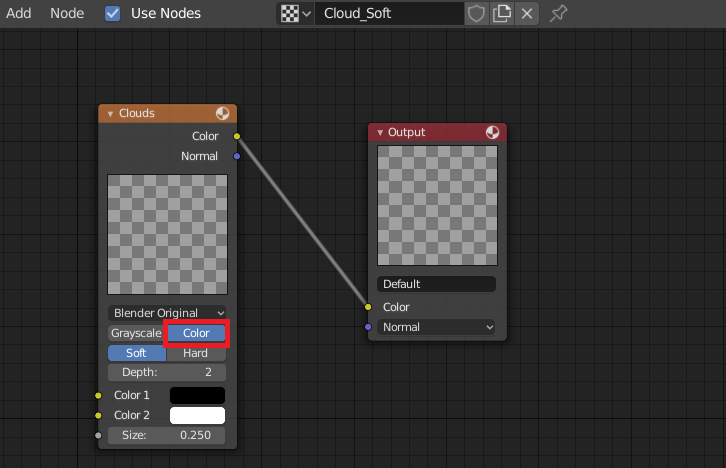This screenshot has width=726, height=468.
Task: Open the white Color 2 swatch
Action: coord(197,415)
